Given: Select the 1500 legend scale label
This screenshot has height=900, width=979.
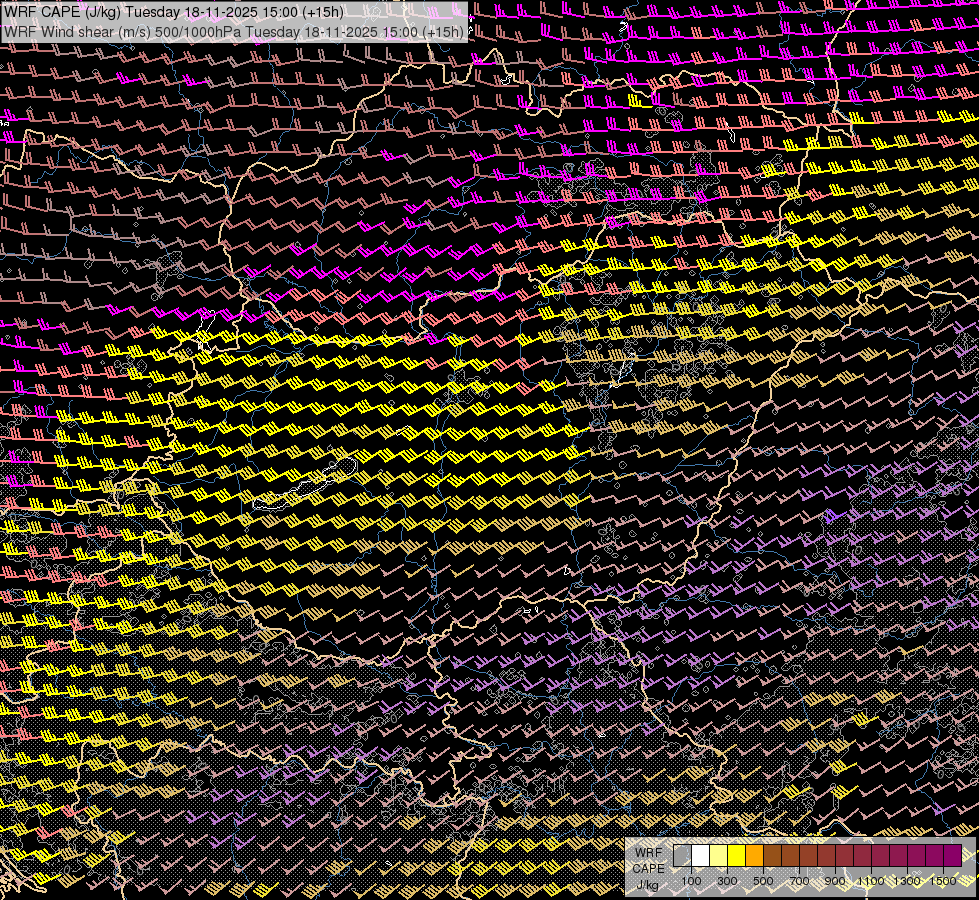Looking at the screenshot, I should (943, 881).
